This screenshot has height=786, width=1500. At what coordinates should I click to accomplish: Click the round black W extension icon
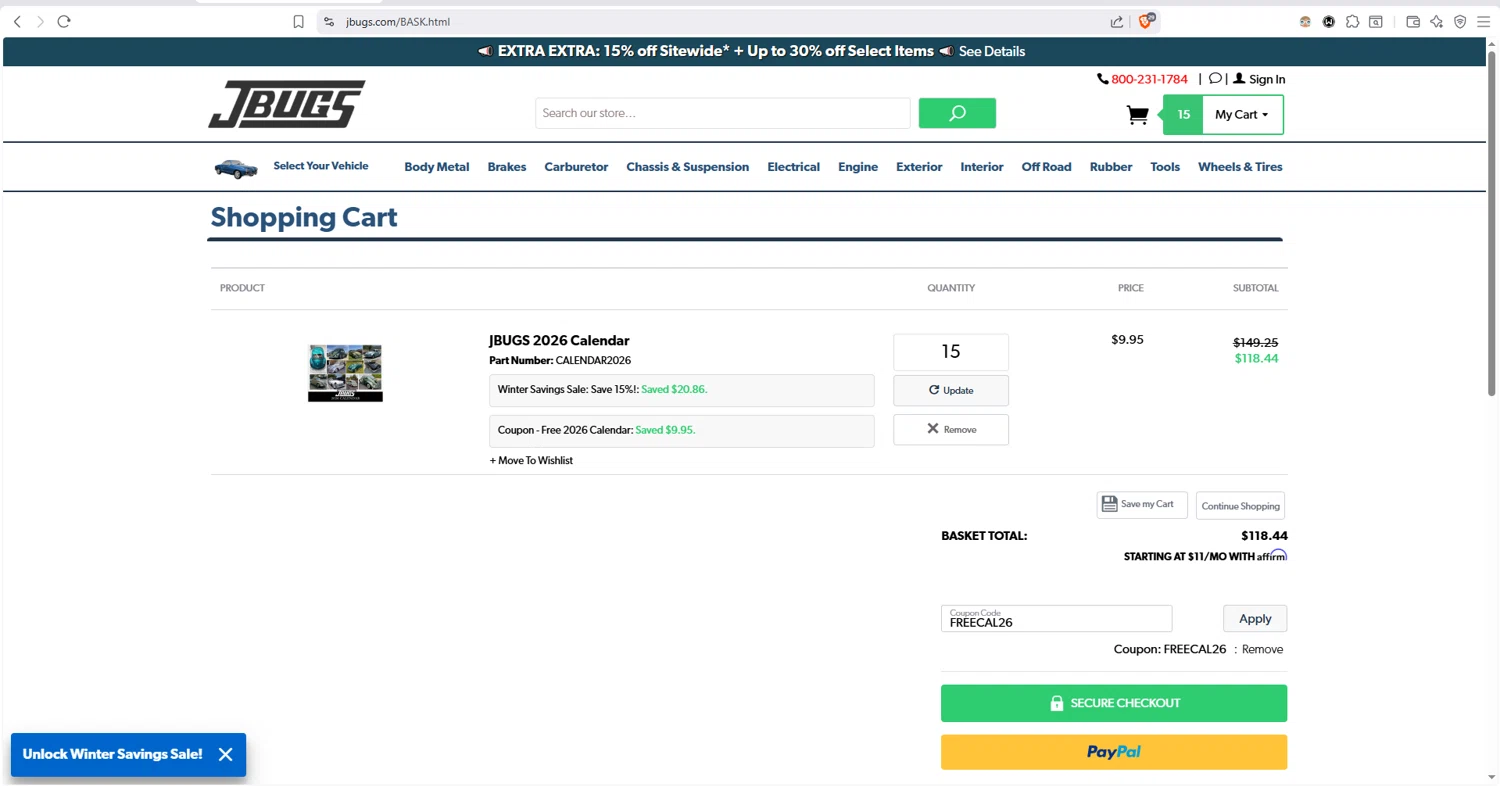[x=1329, y=21]
